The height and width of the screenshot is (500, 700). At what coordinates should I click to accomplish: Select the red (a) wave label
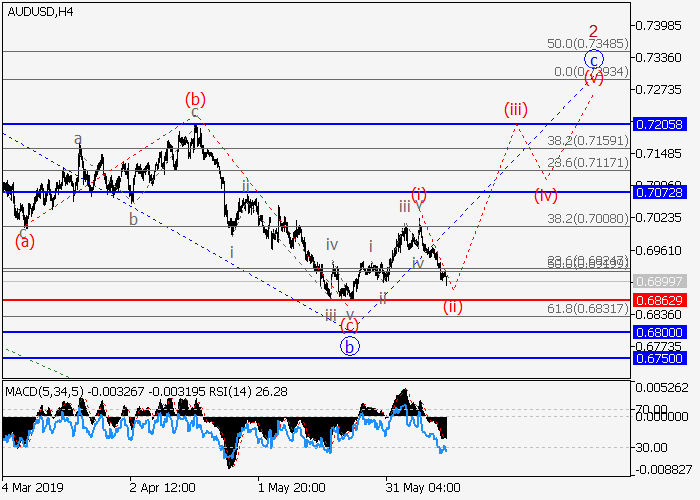point(23,240)
